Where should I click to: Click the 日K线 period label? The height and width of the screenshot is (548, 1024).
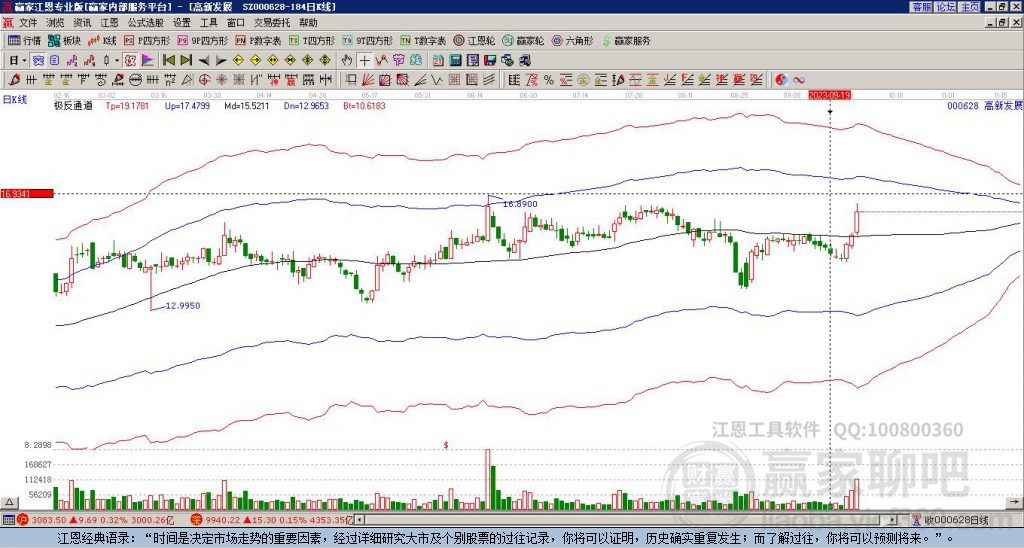coord(15,99)
